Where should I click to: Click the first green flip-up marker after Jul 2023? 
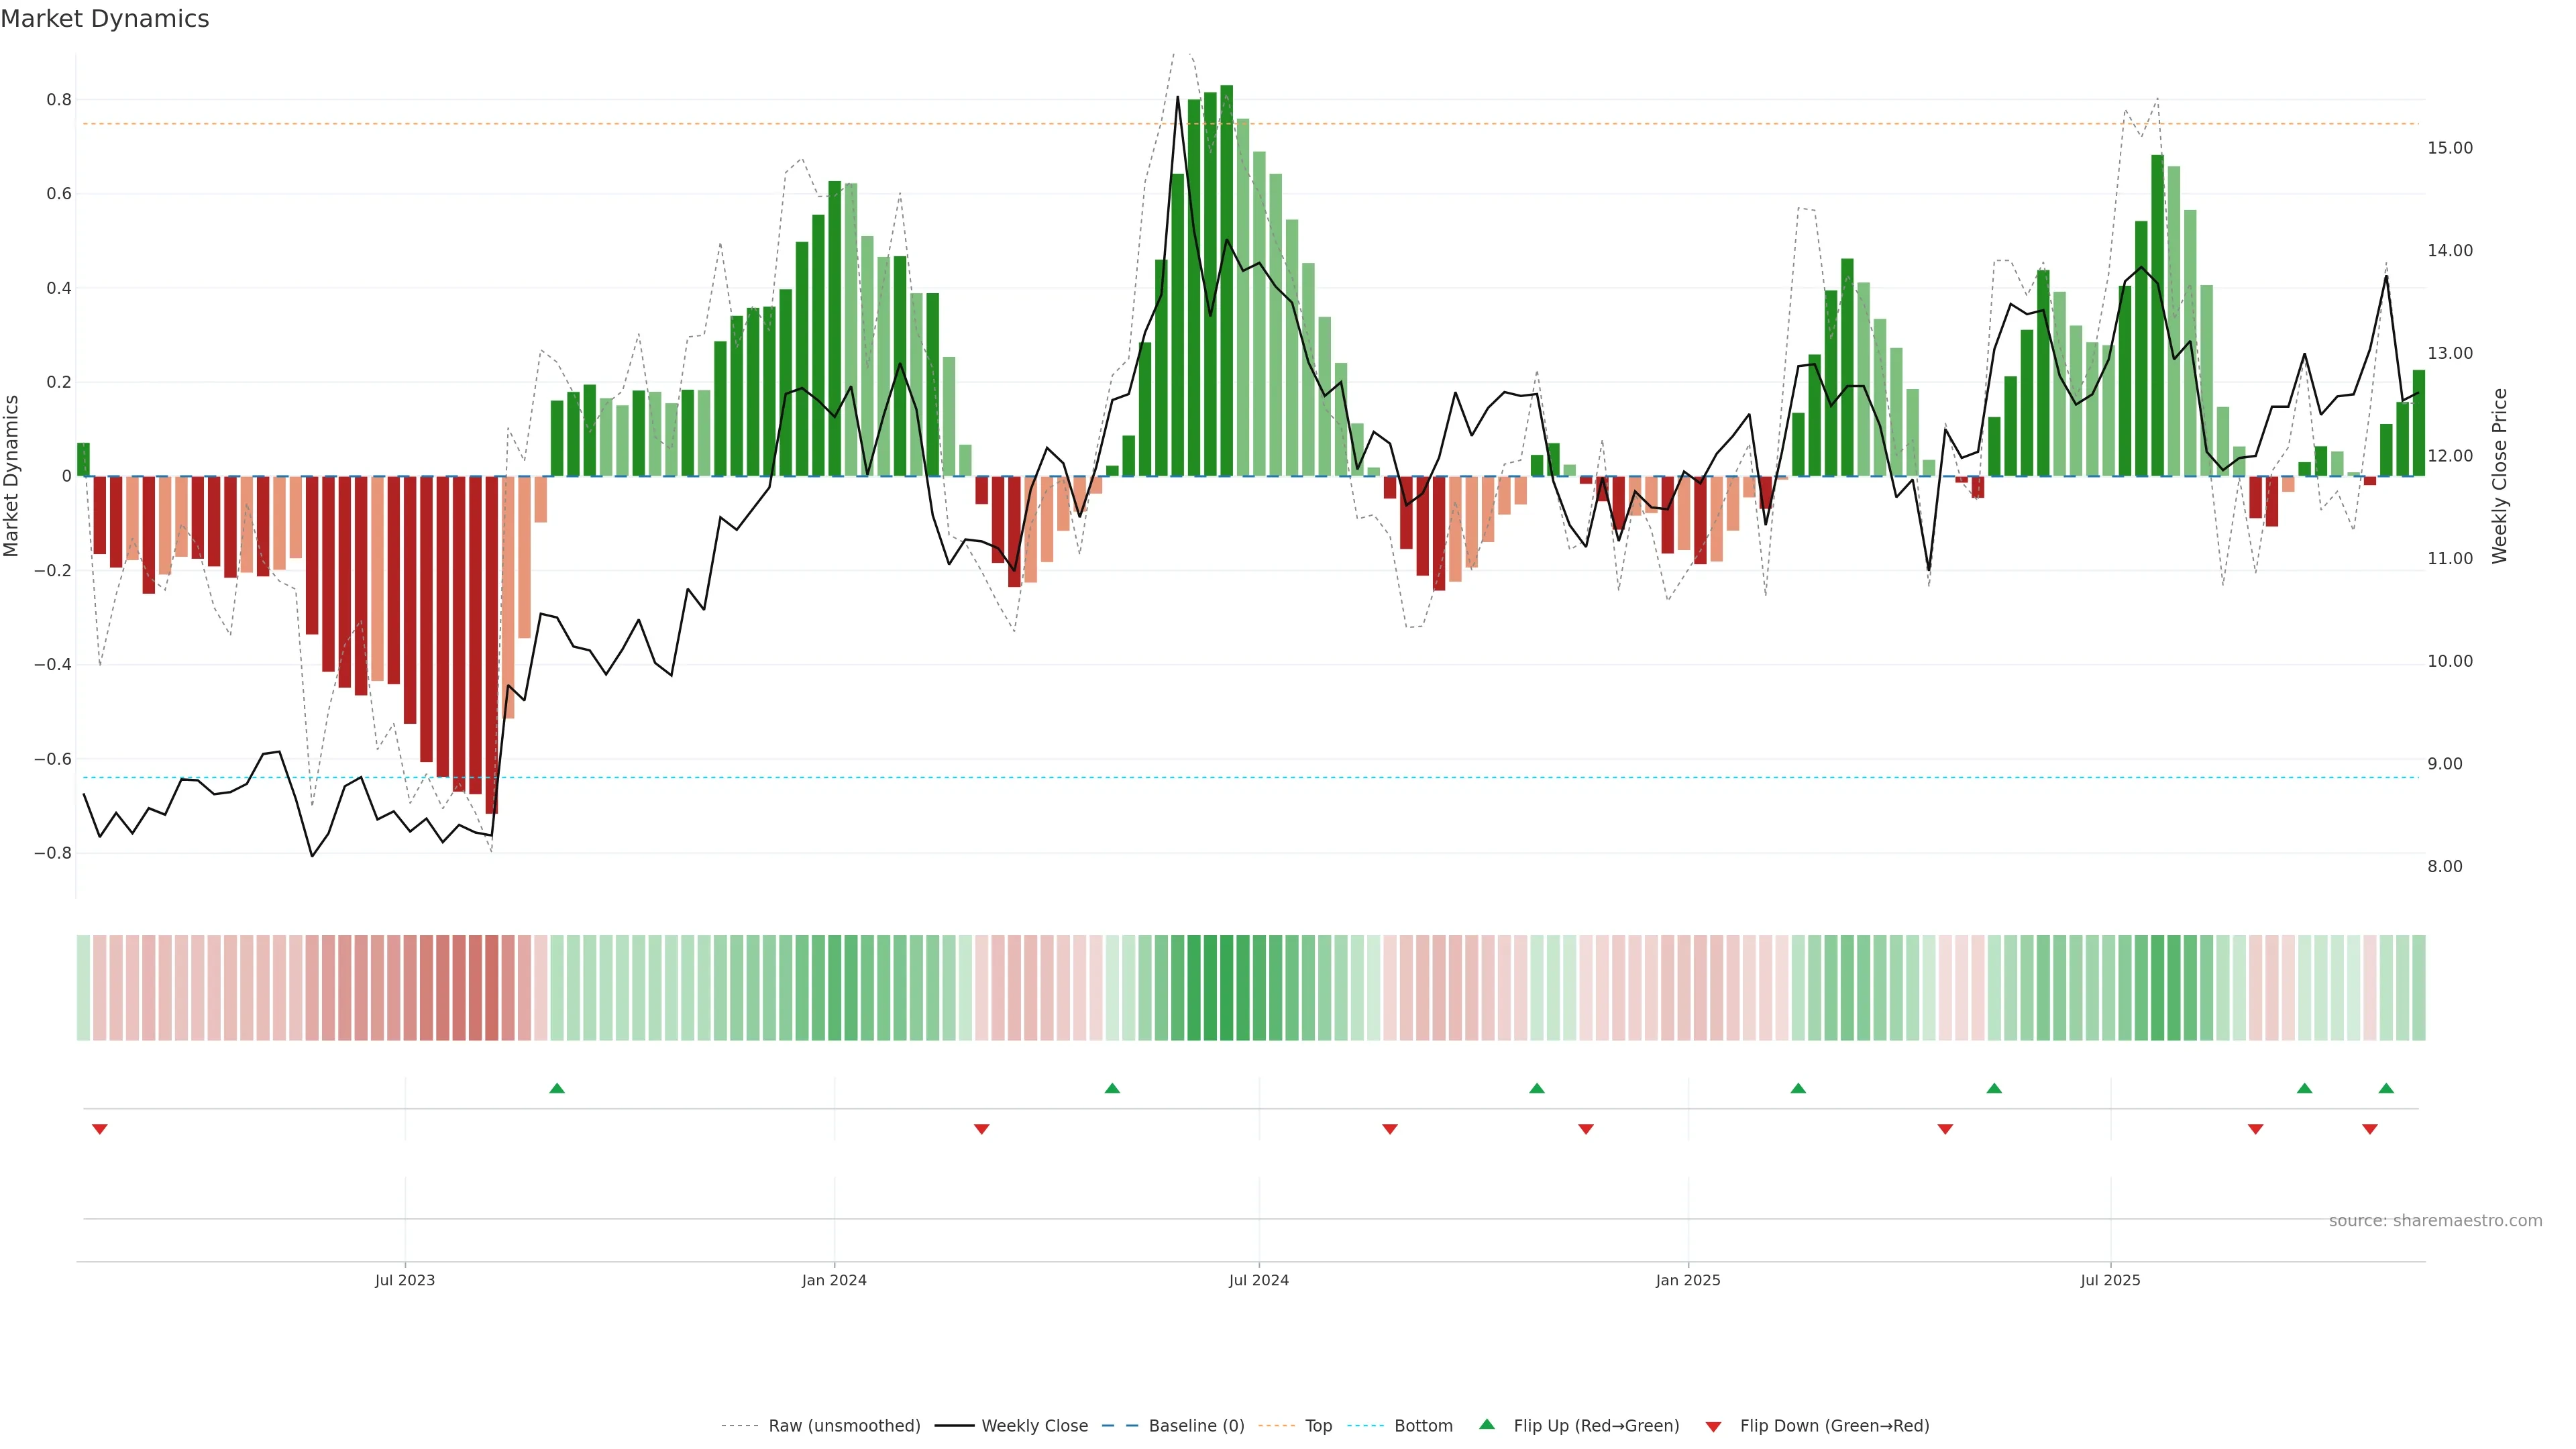(x=557, y=1088)
